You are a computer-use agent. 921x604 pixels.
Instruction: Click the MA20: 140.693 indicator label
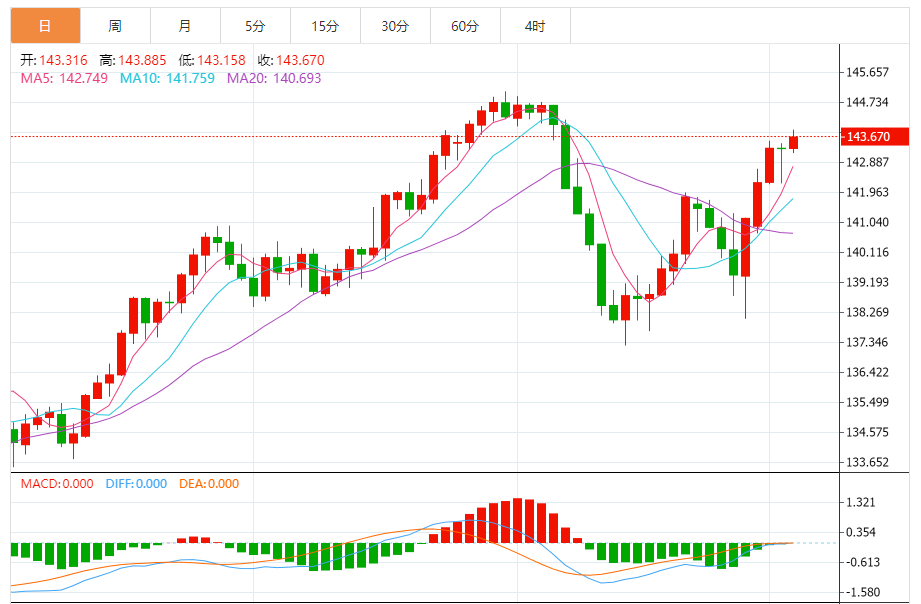coord(274,78)
